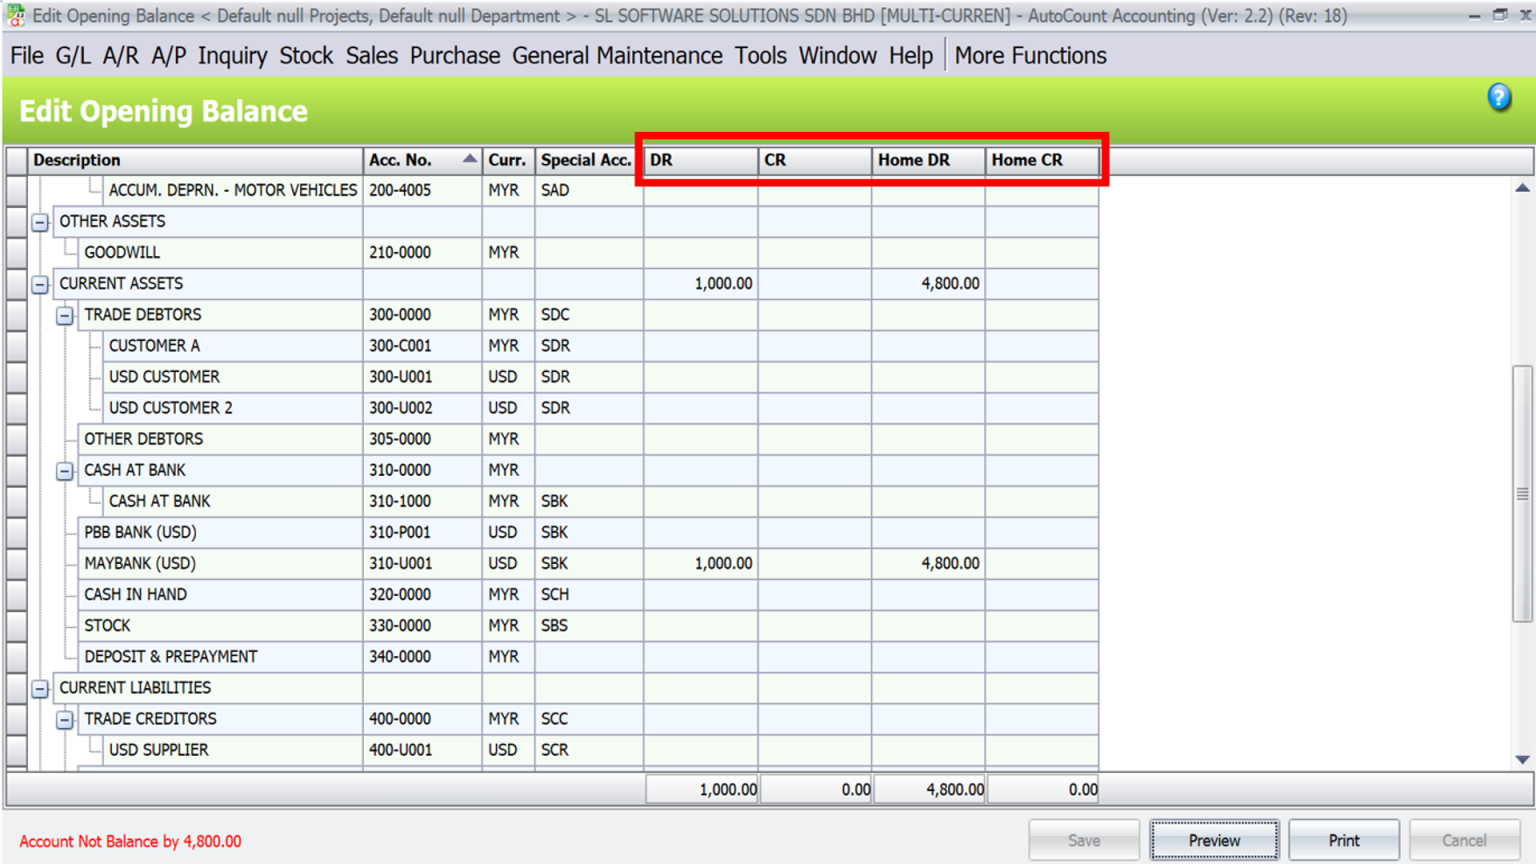Collapse the CURRENT ASSETS group
Viewport: 1536px width, 864px height.
point(40,285)
